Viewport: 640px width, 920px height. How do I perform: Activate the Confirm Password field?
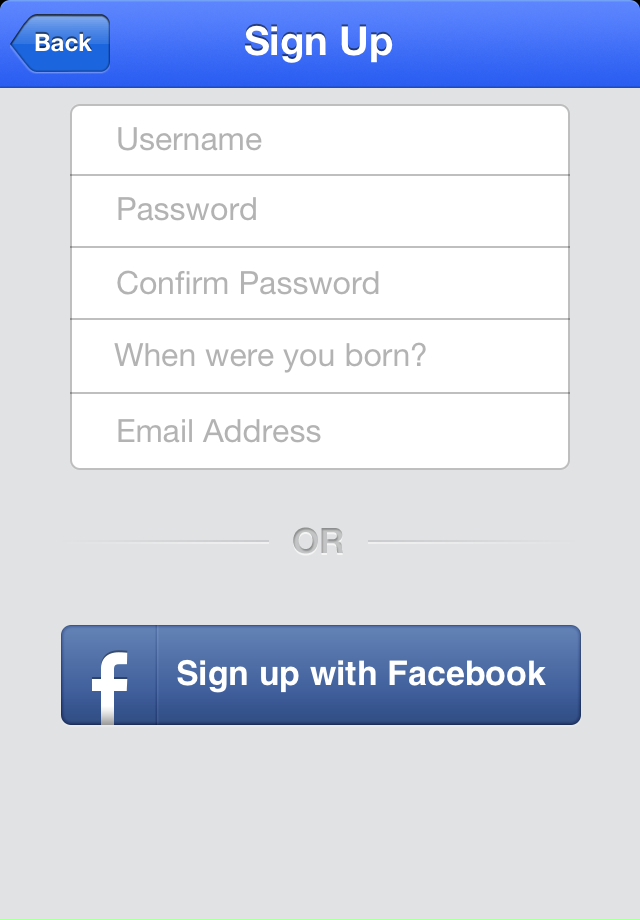[320, 283]
